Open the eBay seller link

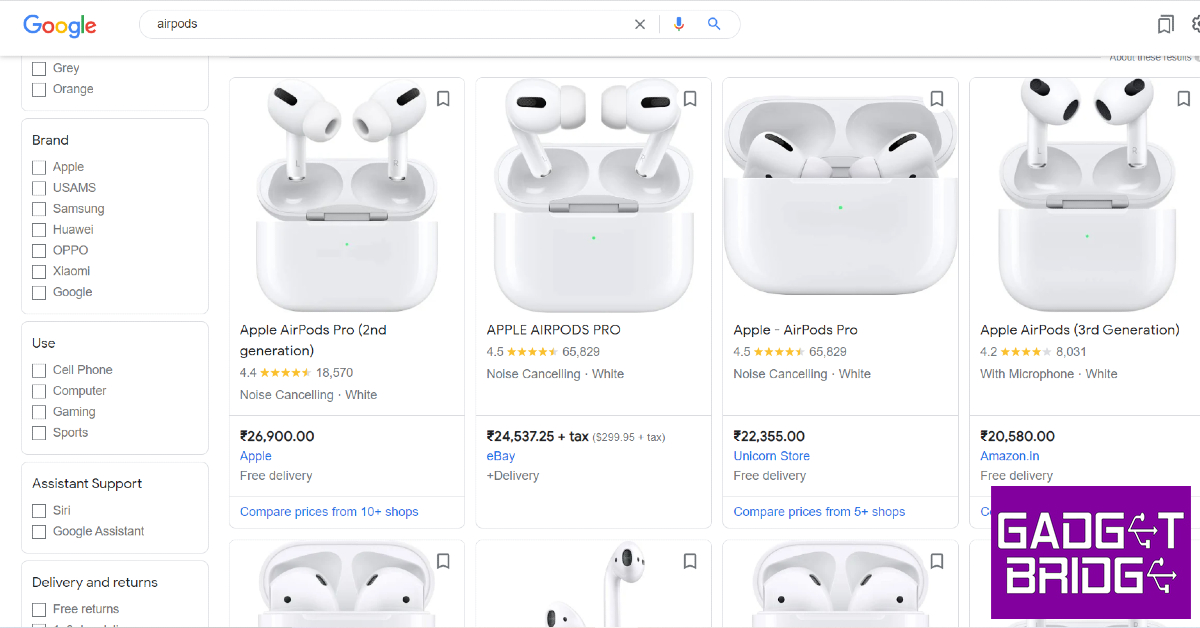[501, 456]
